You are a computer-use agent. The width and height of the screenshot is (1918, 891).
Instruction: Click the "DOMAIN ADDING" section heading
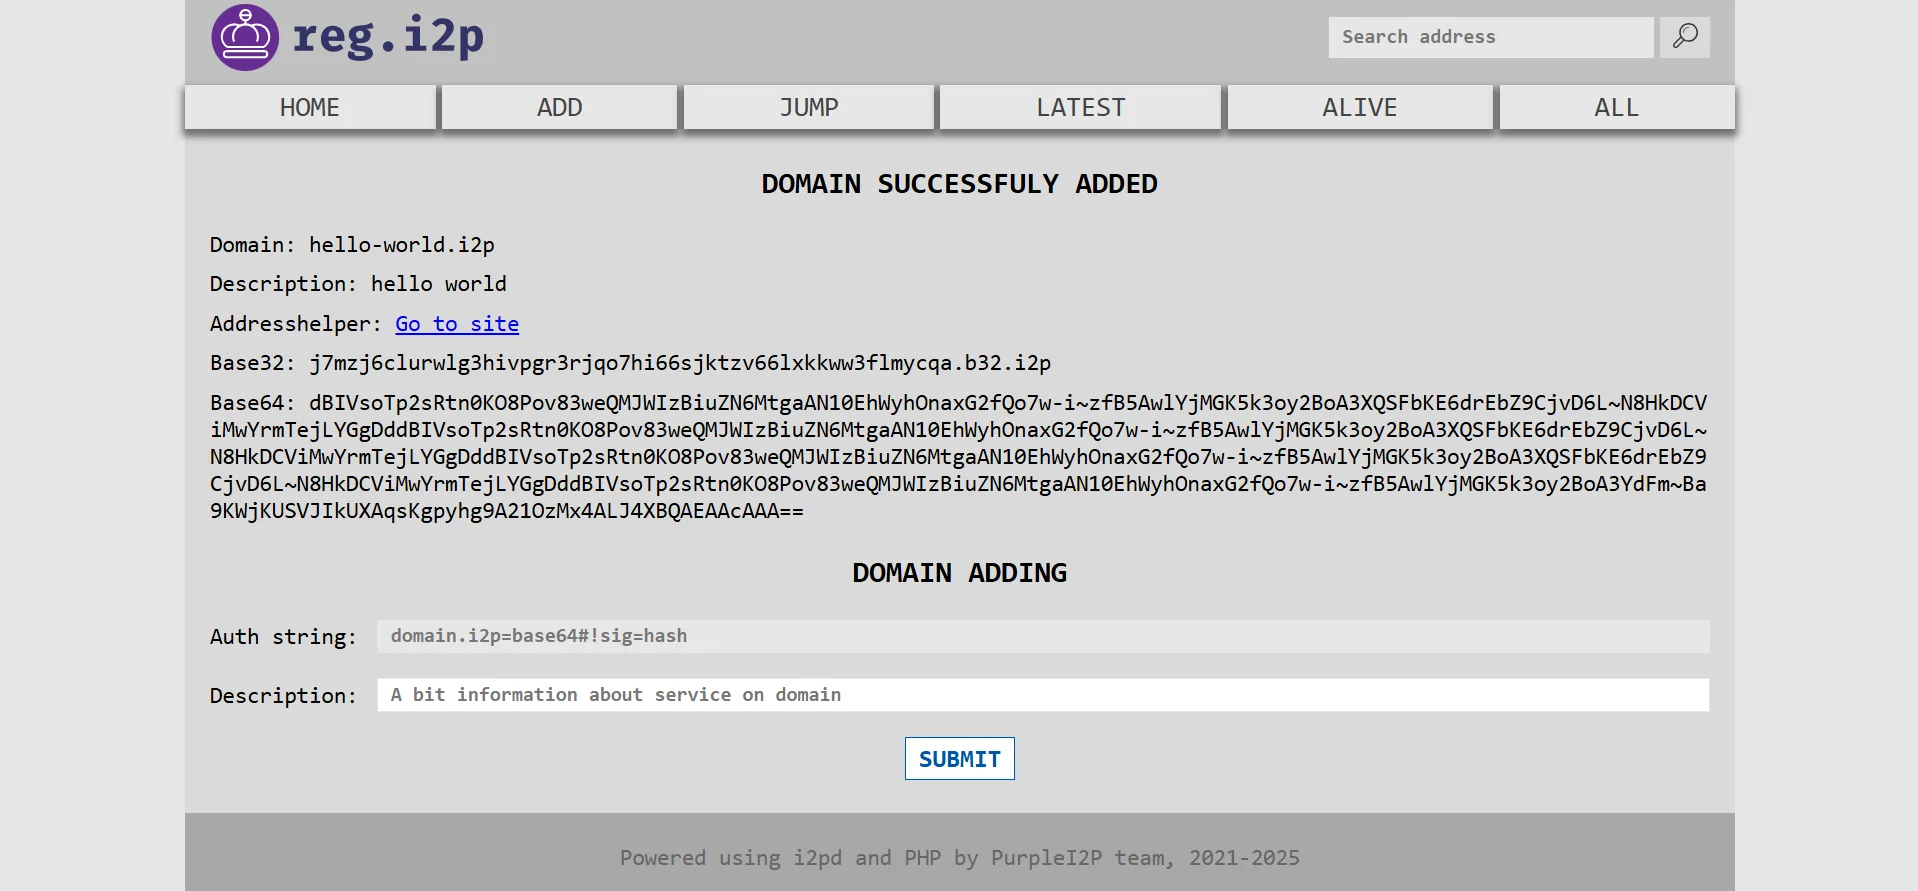(x=959, y=573)
